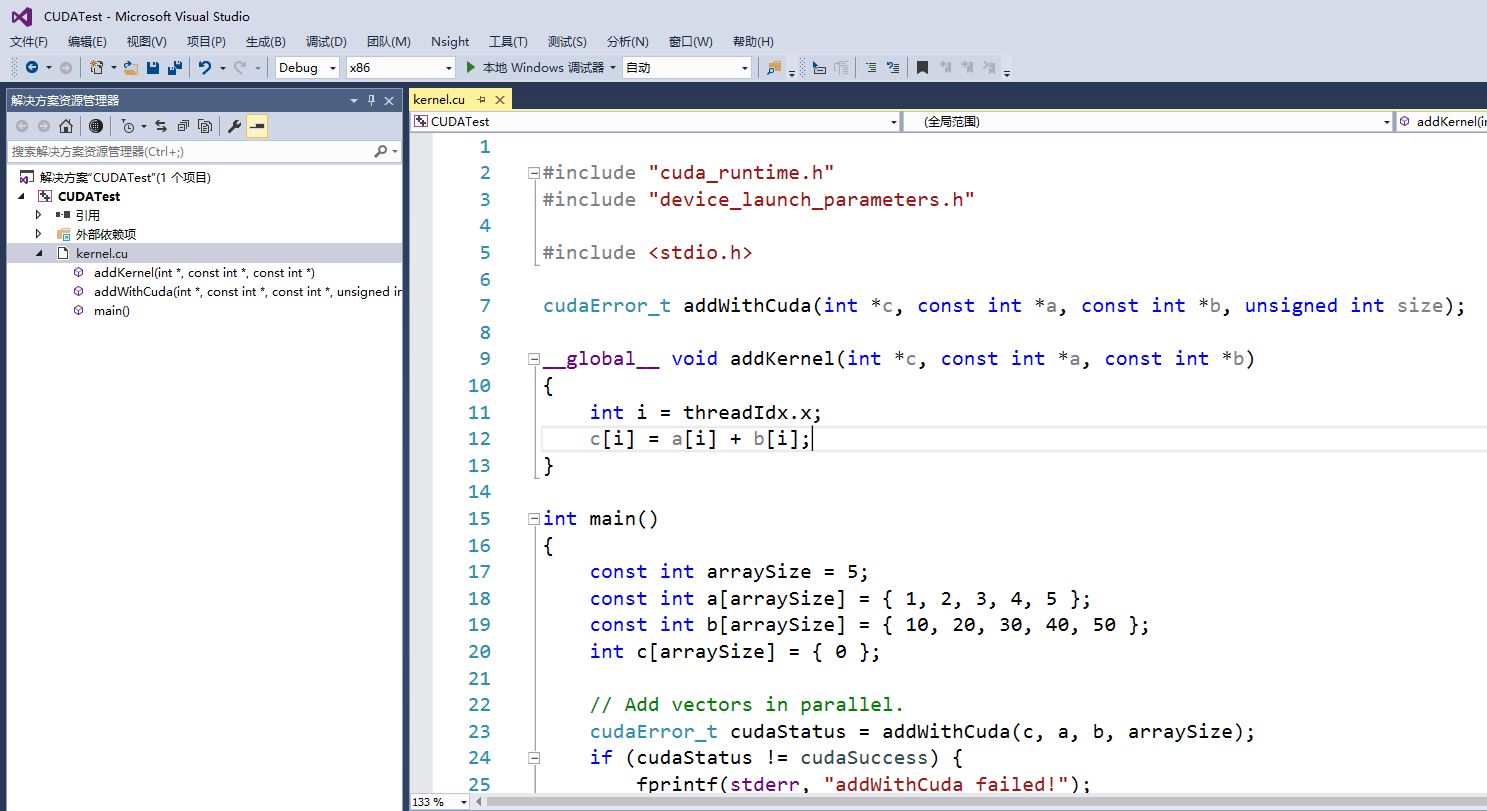
Task: Open the dropdown arrow beside 本地 Windows 调试器
Action: [x=612, y=68]
